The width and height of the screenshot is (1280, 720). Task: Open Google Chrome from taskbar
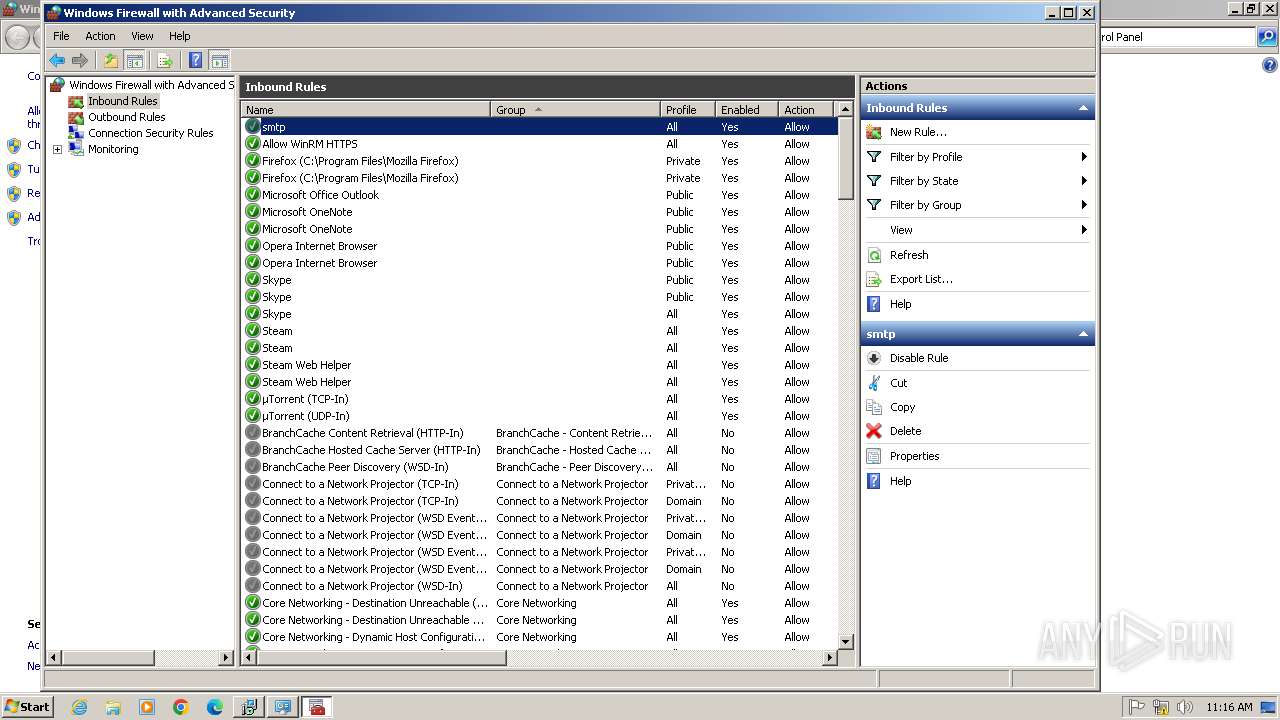tap(181, 707)
